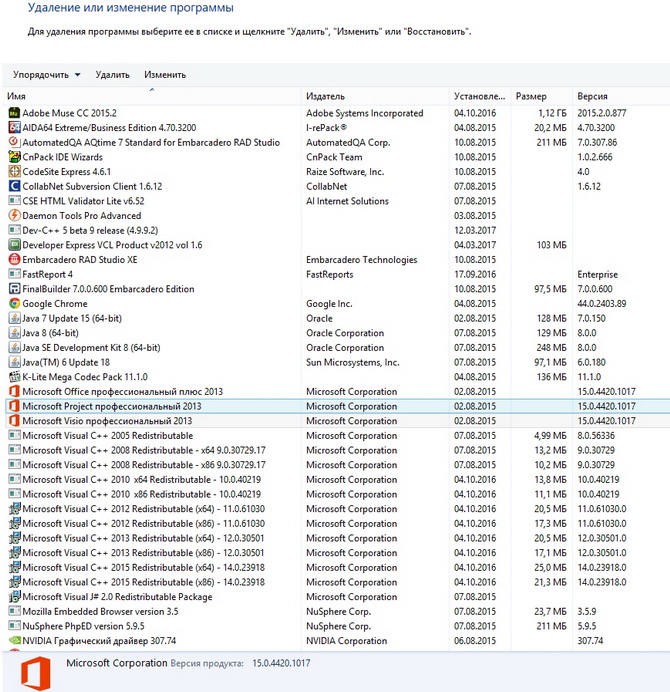The image size is (670, 692).
Task: Sort by the Версия column header
Action: coord(620,96)
